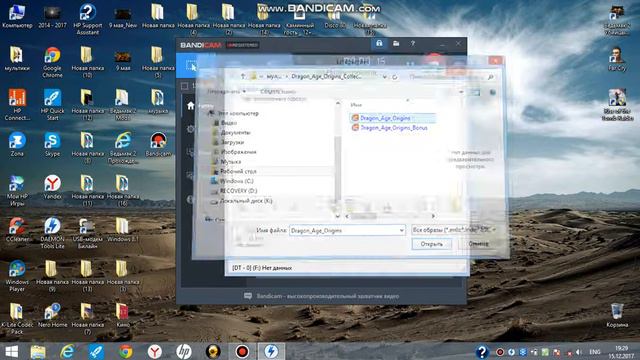Open the DAEMON Tools Lite desktop icon

[52, 233]
